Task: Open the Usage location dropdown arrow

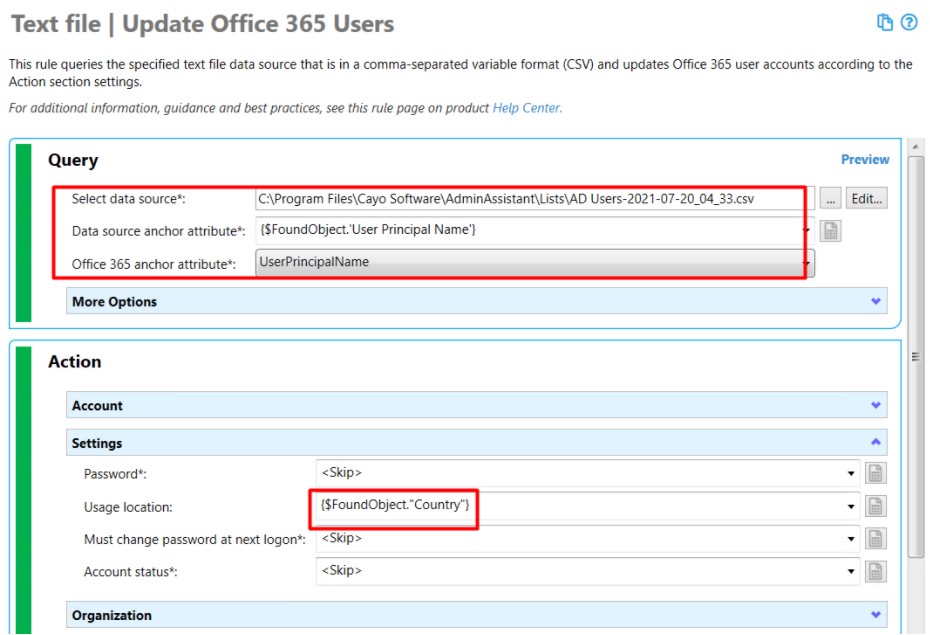Action: click(x=851, y=506)
